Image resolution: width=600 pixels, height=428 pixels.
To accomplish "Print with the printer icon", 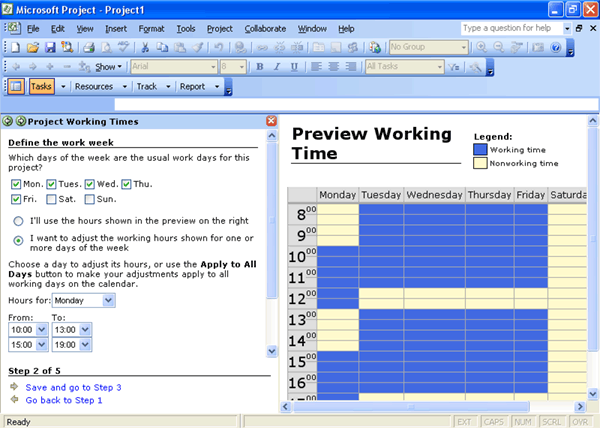I will point(89,47).
